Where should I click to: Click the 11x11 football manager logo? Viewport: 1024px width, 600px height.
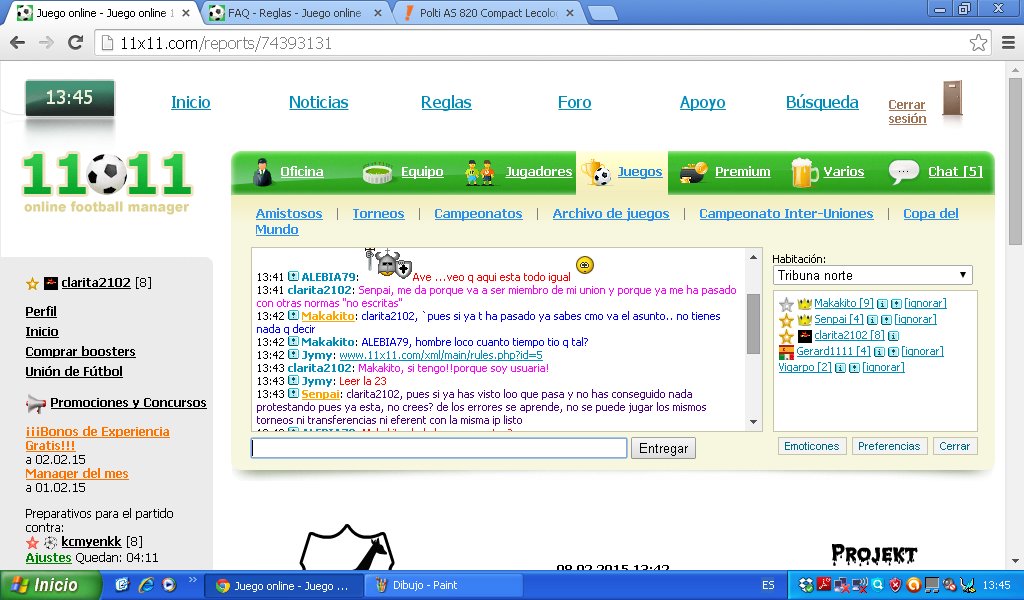(107, 180)
